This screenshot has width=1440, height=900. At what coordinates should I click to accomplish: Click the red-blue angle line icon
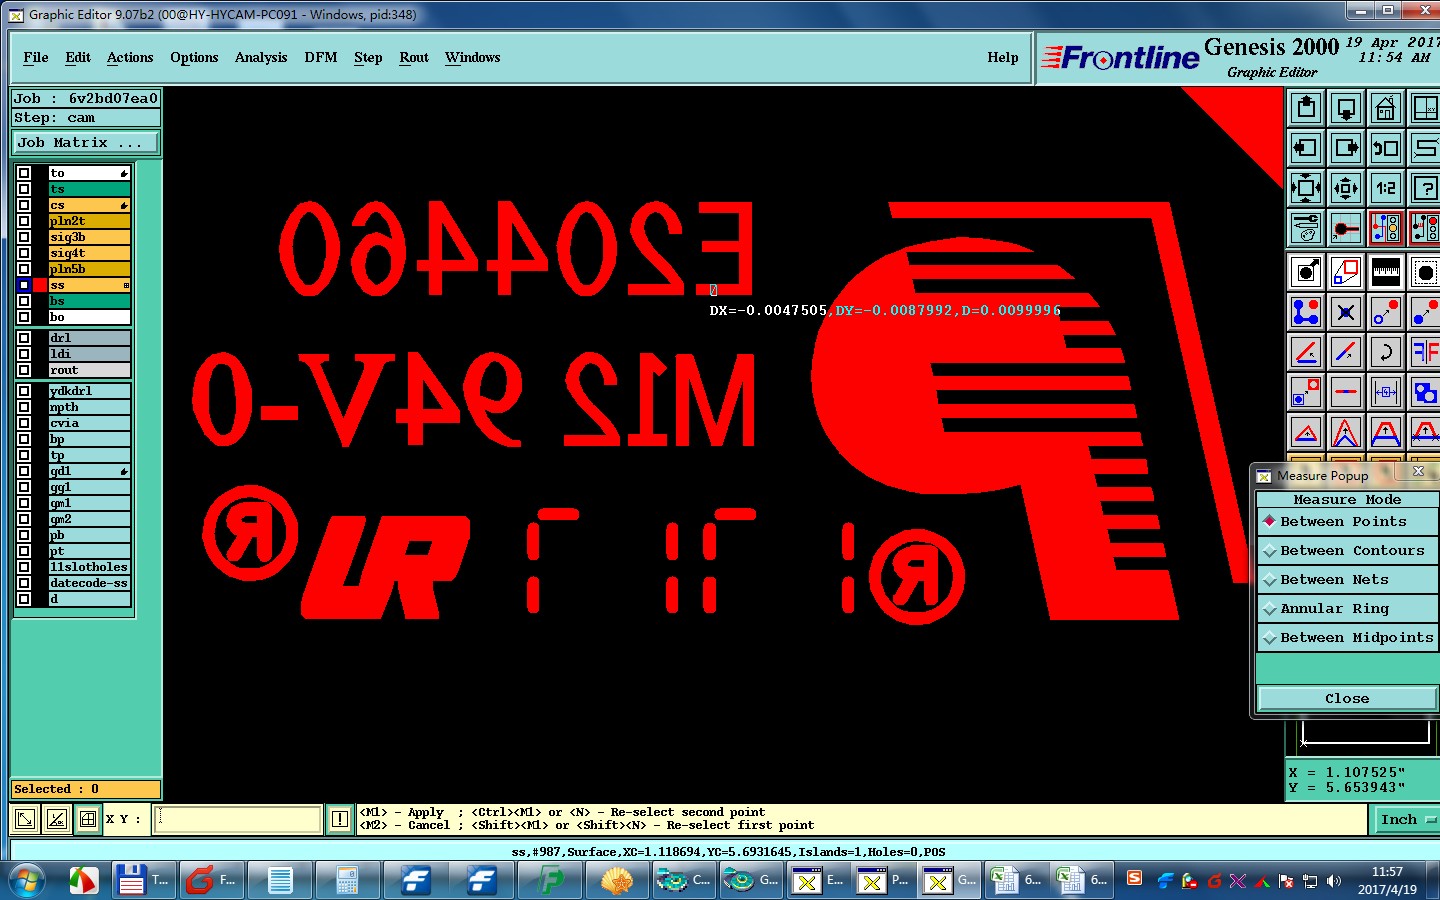pos(1306,352)
